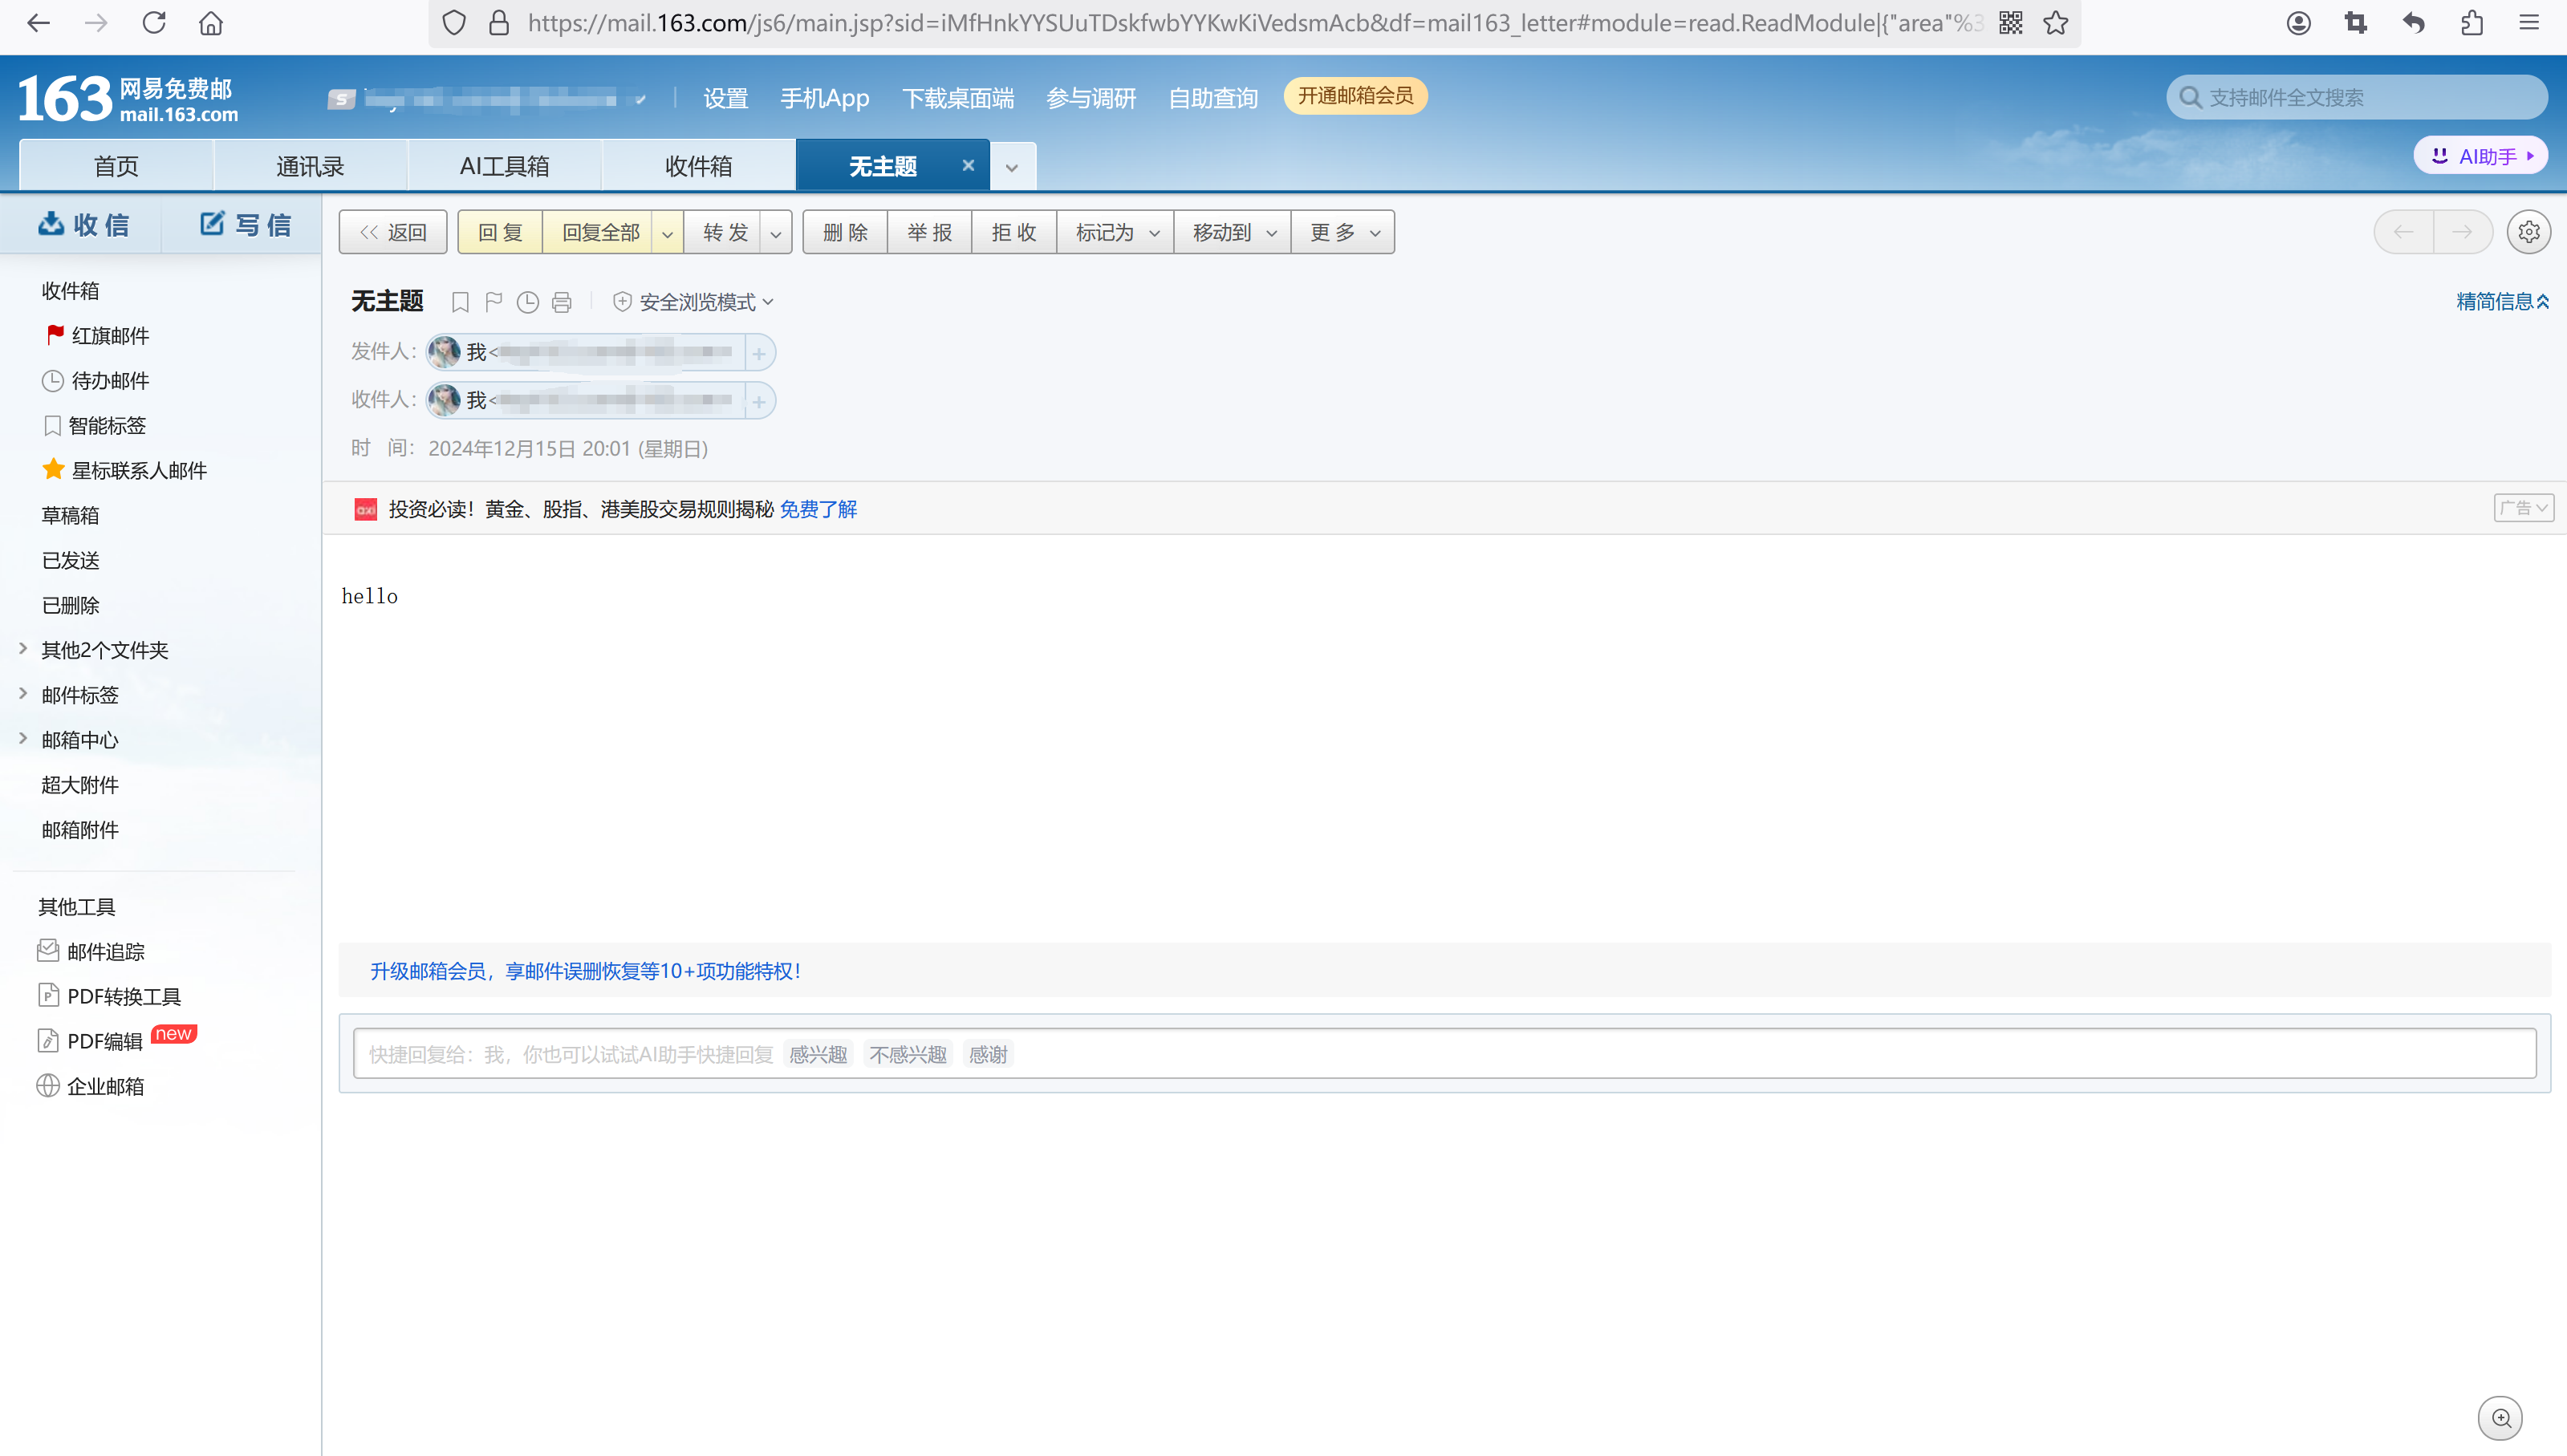Select the PDF转换工具 tool icon
This screenshot has width=2567, height=1456.
coord(49,996)
